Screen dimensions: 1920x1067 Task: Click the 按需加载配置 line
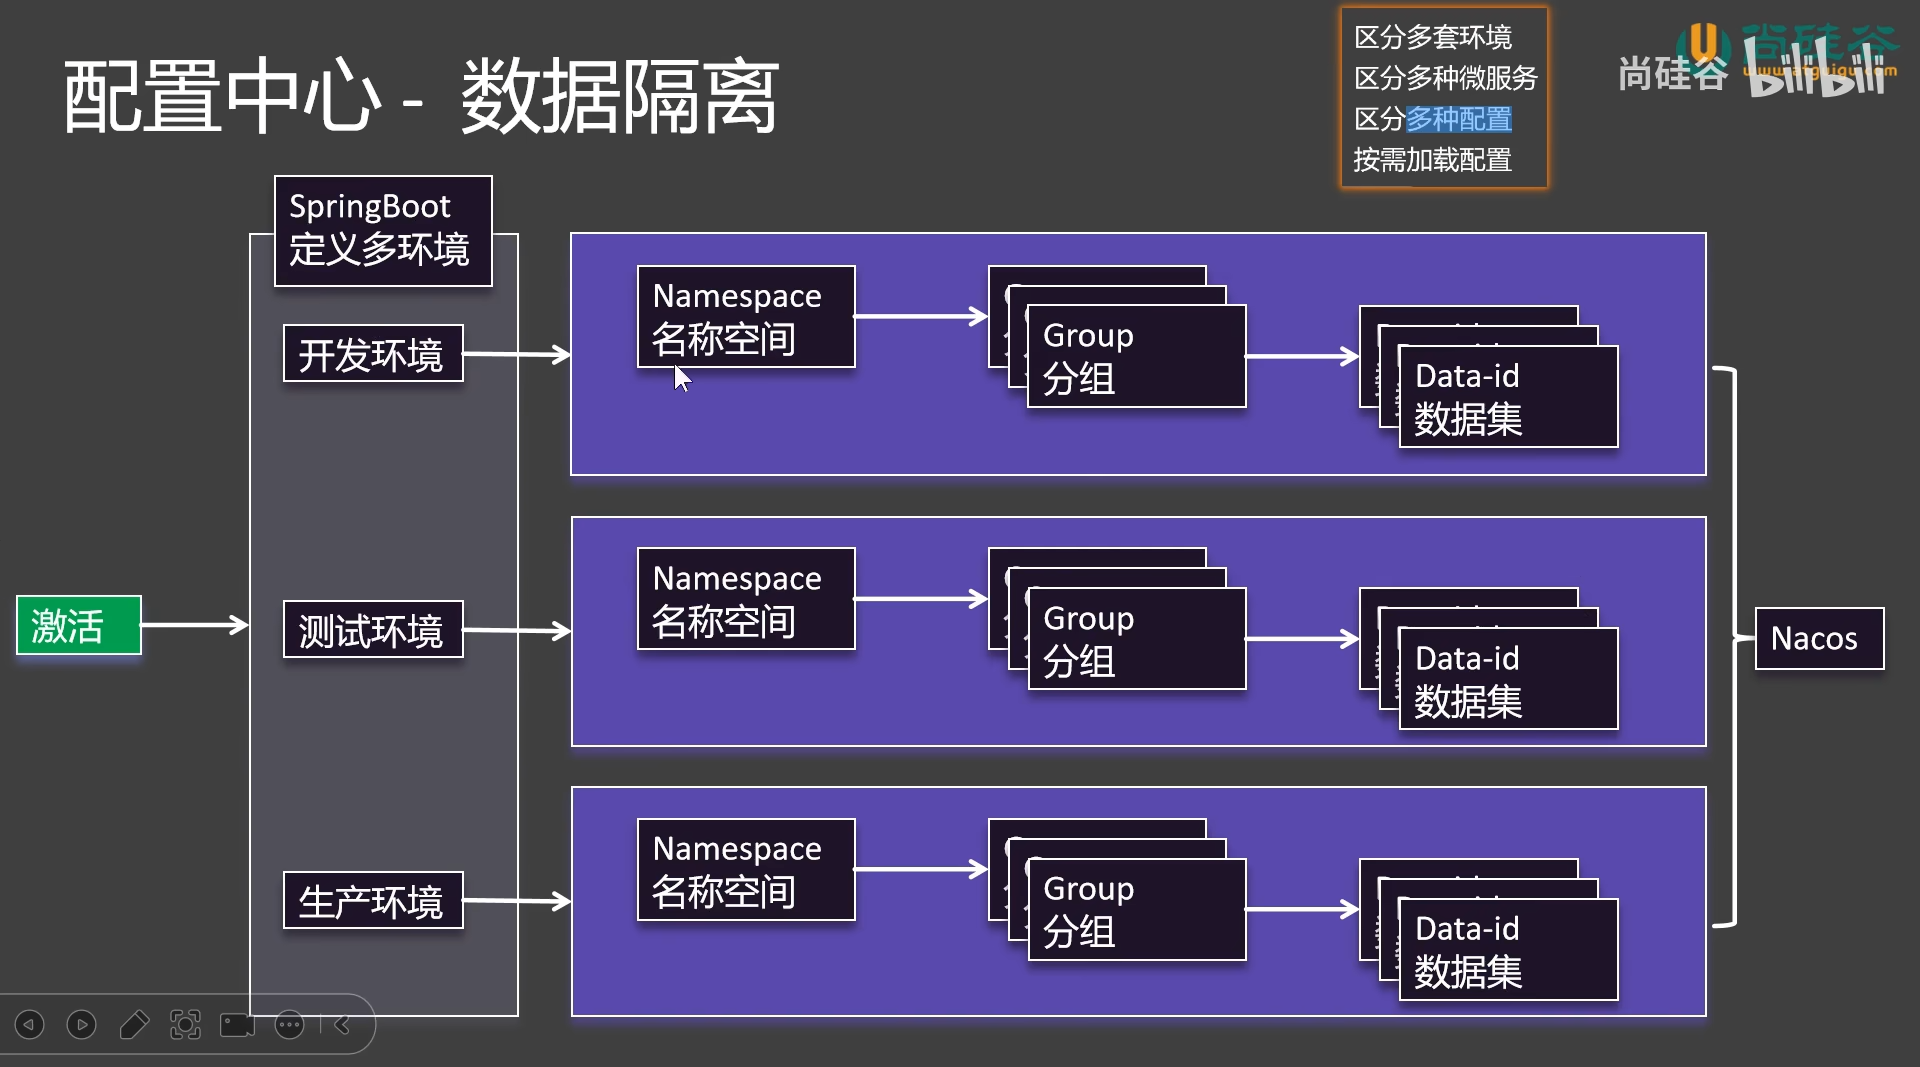tap(1432, 160)
